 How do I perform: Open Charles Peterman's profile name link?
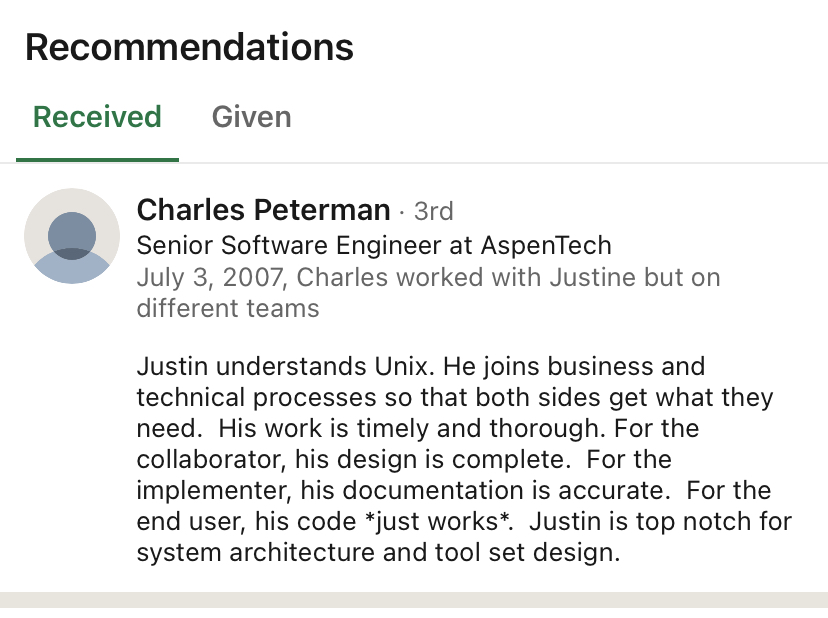tap(263, 210)
